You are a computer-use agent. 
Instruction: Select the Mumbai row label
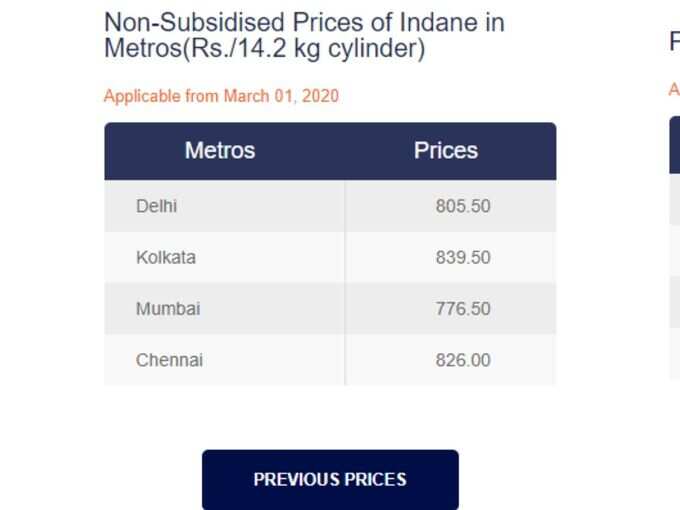(x=168, y=309)
